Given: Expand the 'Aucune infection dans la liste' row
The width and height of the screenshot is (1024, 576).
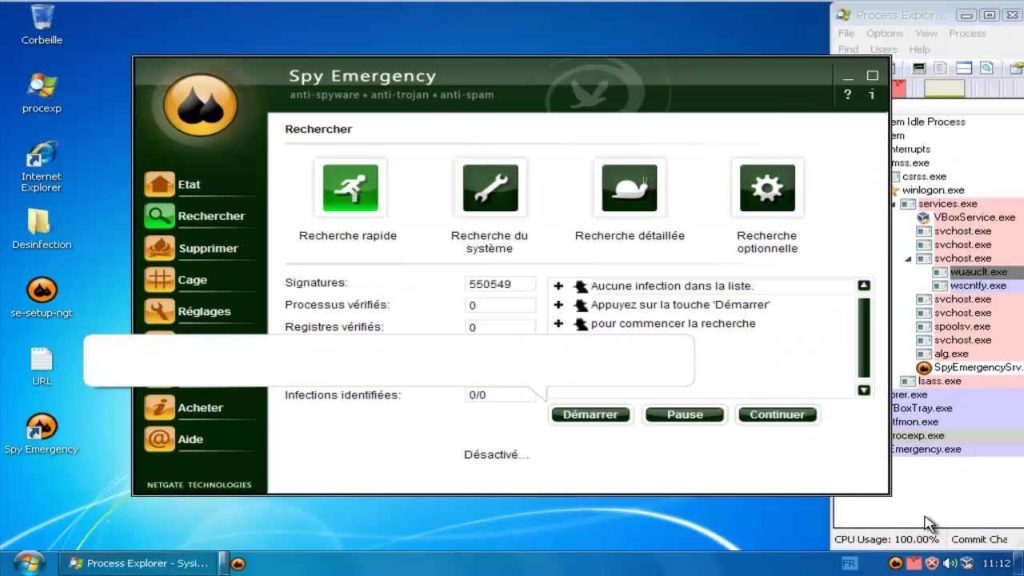Looking at the screenshot, I should pyautogui.click(x=558, y=286).
